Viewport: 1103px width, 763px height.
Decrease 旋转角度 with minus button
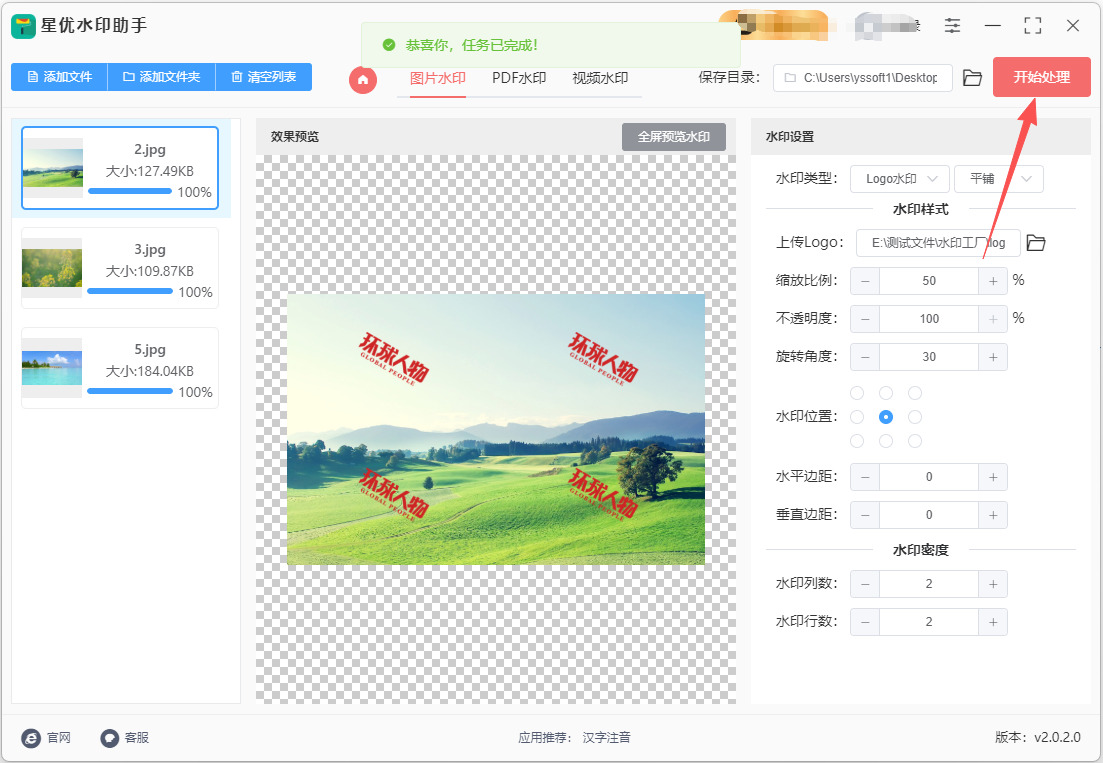pos(865,357)
